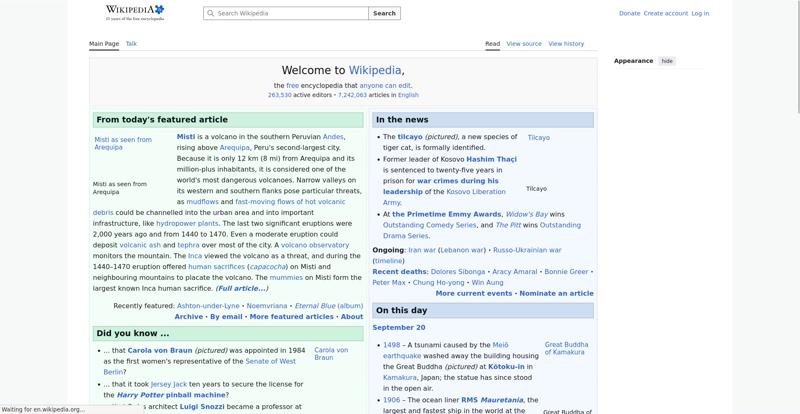
Task: Open the 1498 year link
Action: pyautogui.click(x=392, y=345)
